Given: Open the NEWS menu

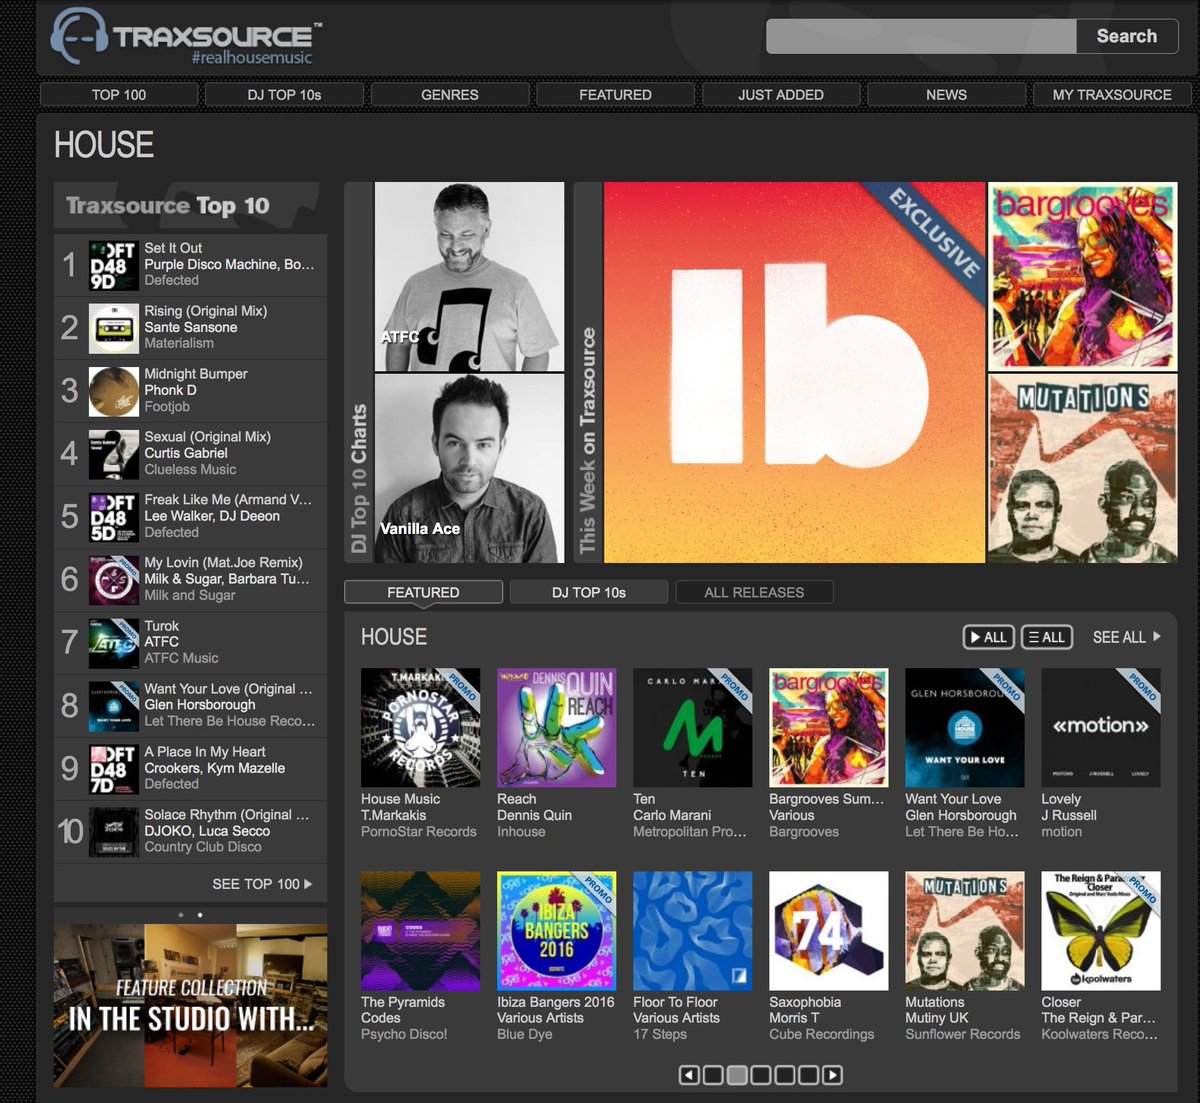Looking at the screenshot, I should click(946, 94).
